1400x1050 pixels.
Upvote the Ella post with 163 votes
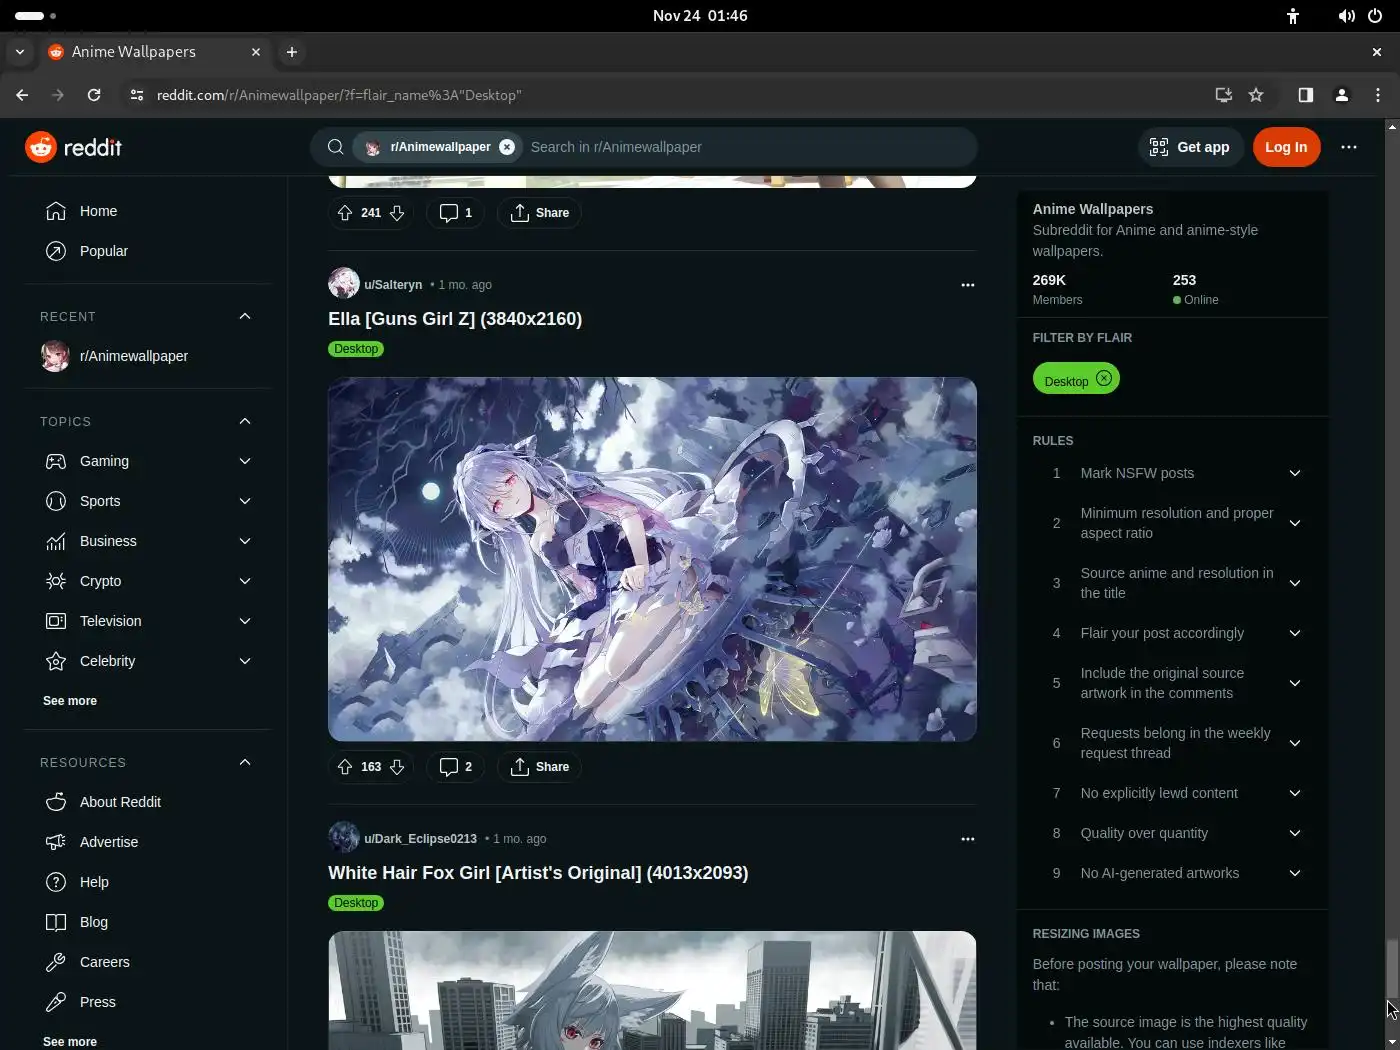[x=345, y=767]
